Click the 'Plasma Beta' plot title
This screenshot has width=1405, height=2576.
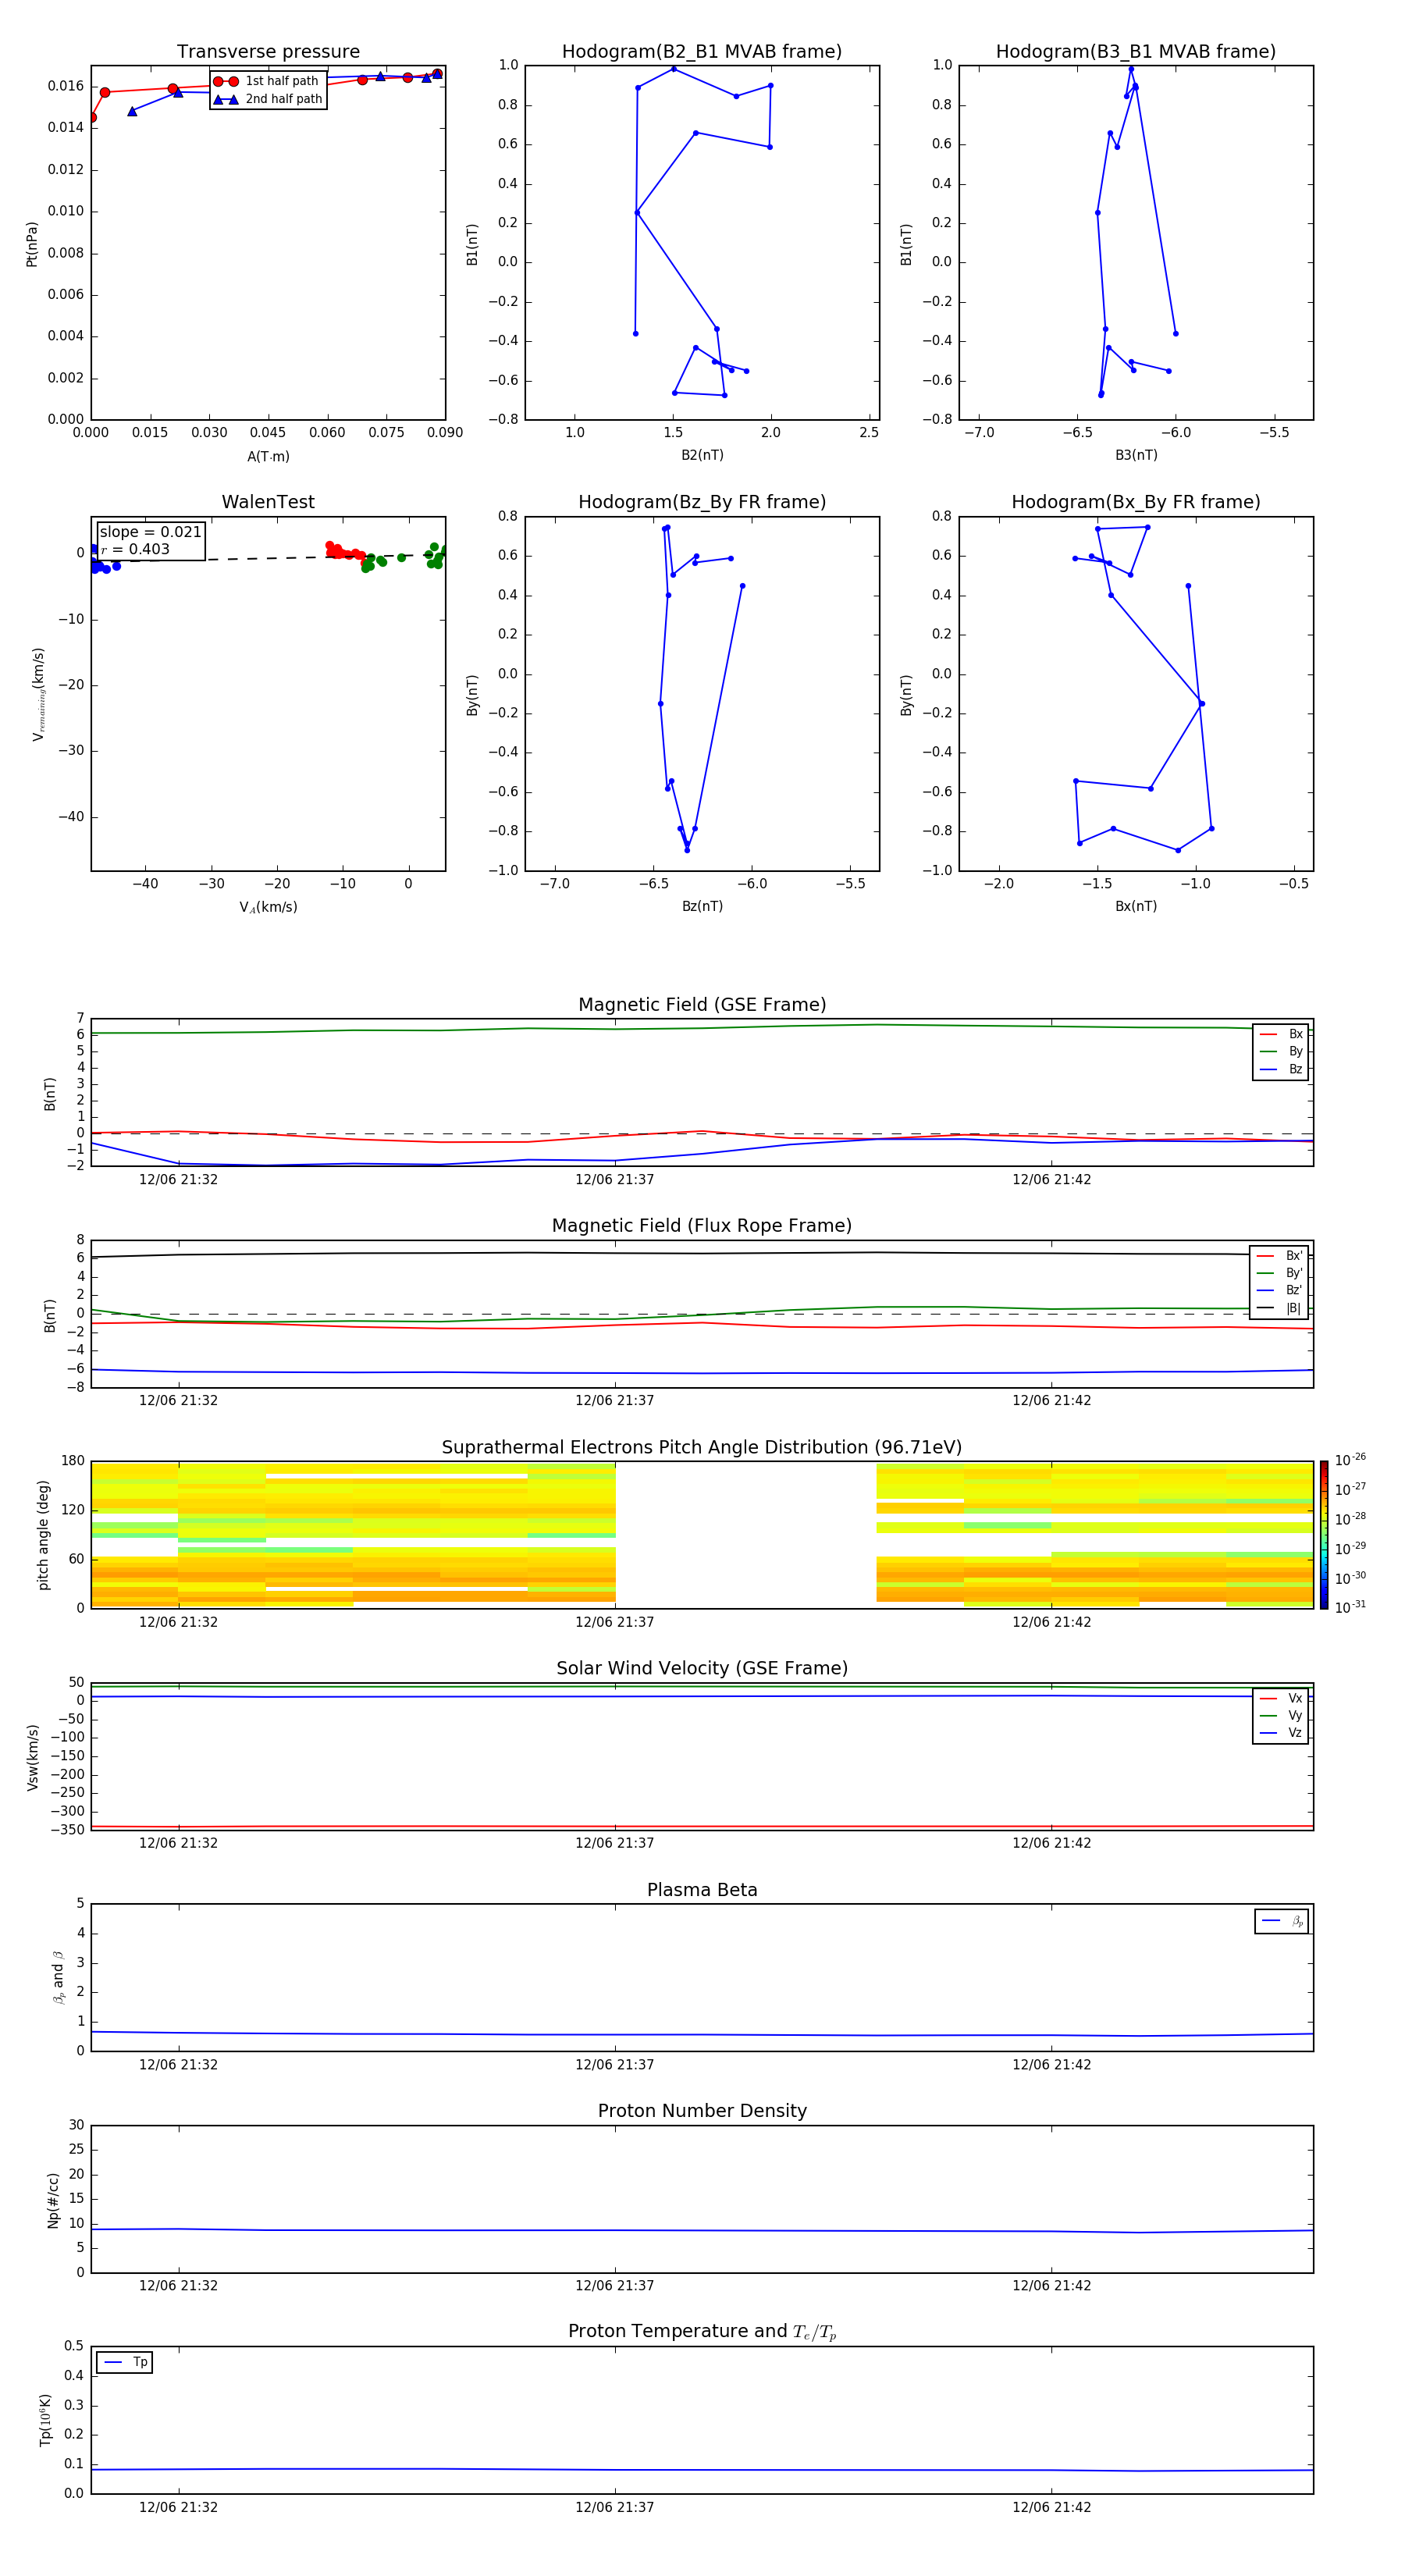(x=702, y=1891)
